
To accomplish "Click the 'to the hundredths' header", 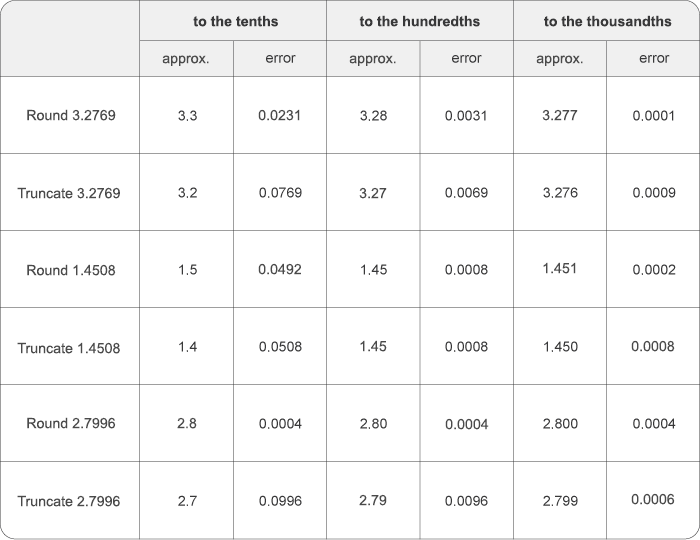I will 420,21.
